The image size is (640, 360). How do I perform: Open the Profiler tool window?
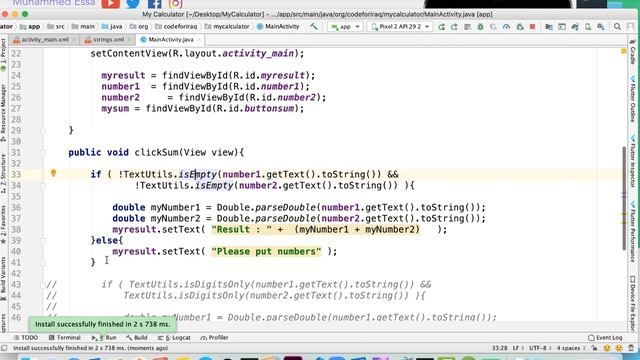(x=214, y=338)
